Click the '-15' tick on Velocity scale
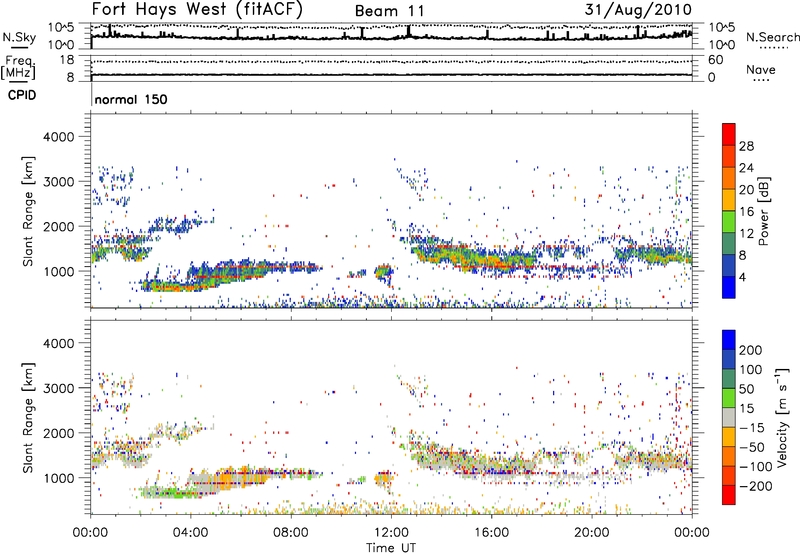 tap(752, 428)
